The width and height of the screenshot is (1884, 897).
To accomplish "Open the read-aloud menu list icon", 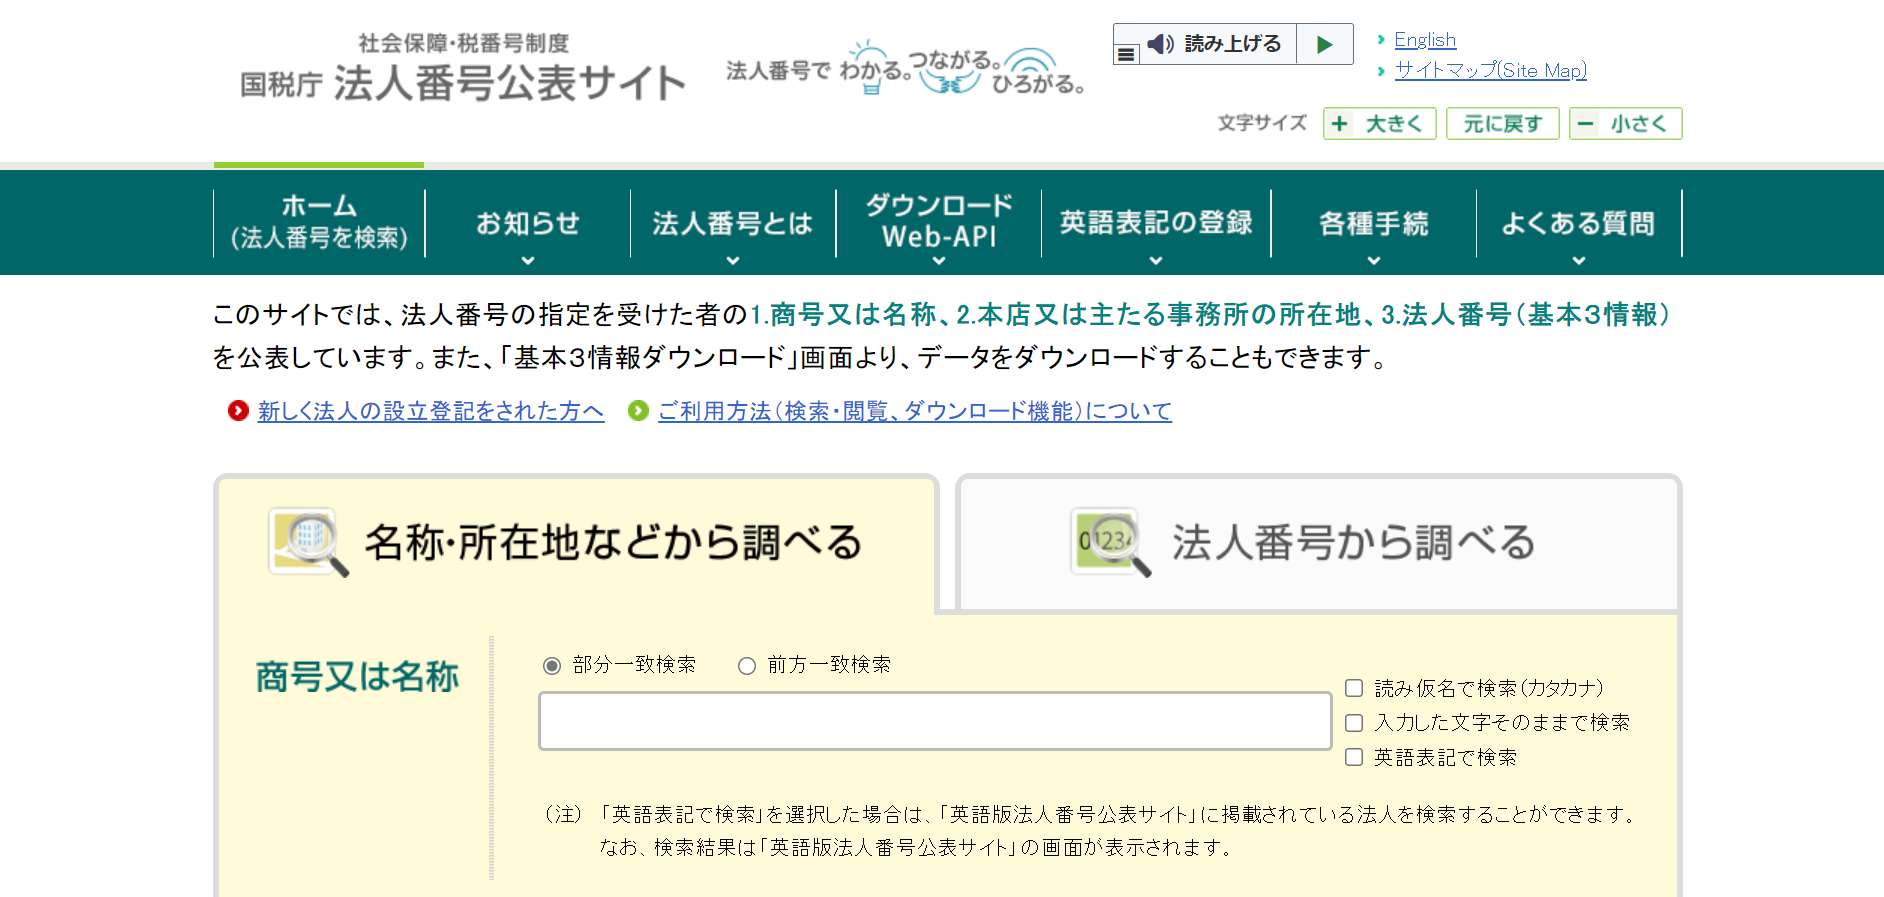I will 1126,54.
